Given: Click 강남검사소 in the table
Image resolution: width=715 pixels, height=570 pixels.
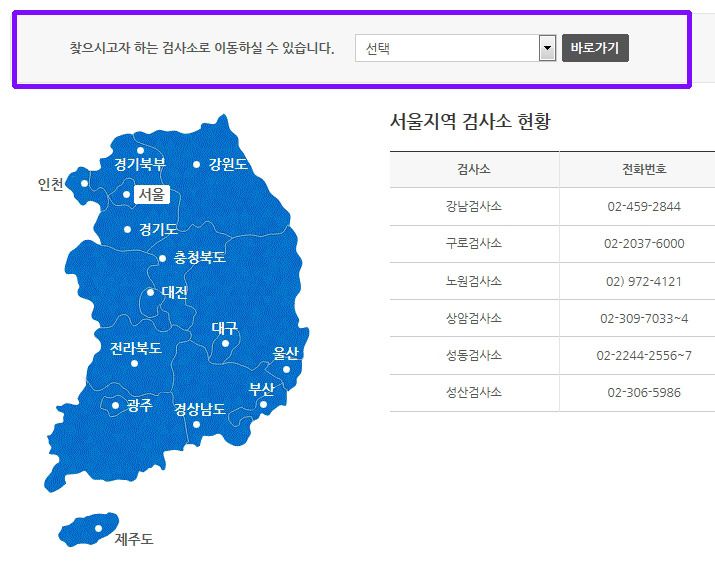Looking at the screenshot, I should click(474, 206).
